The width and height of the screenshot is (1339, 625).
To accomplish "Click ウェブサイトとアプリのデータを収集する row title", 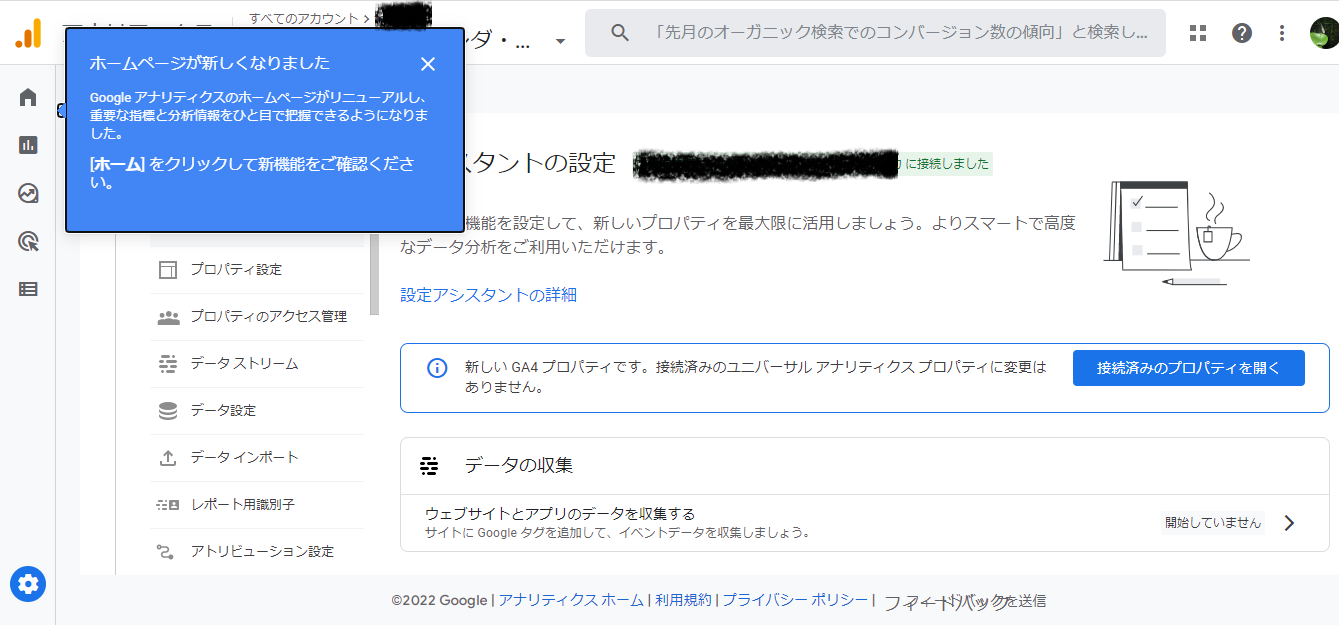I will coord(560,513).
